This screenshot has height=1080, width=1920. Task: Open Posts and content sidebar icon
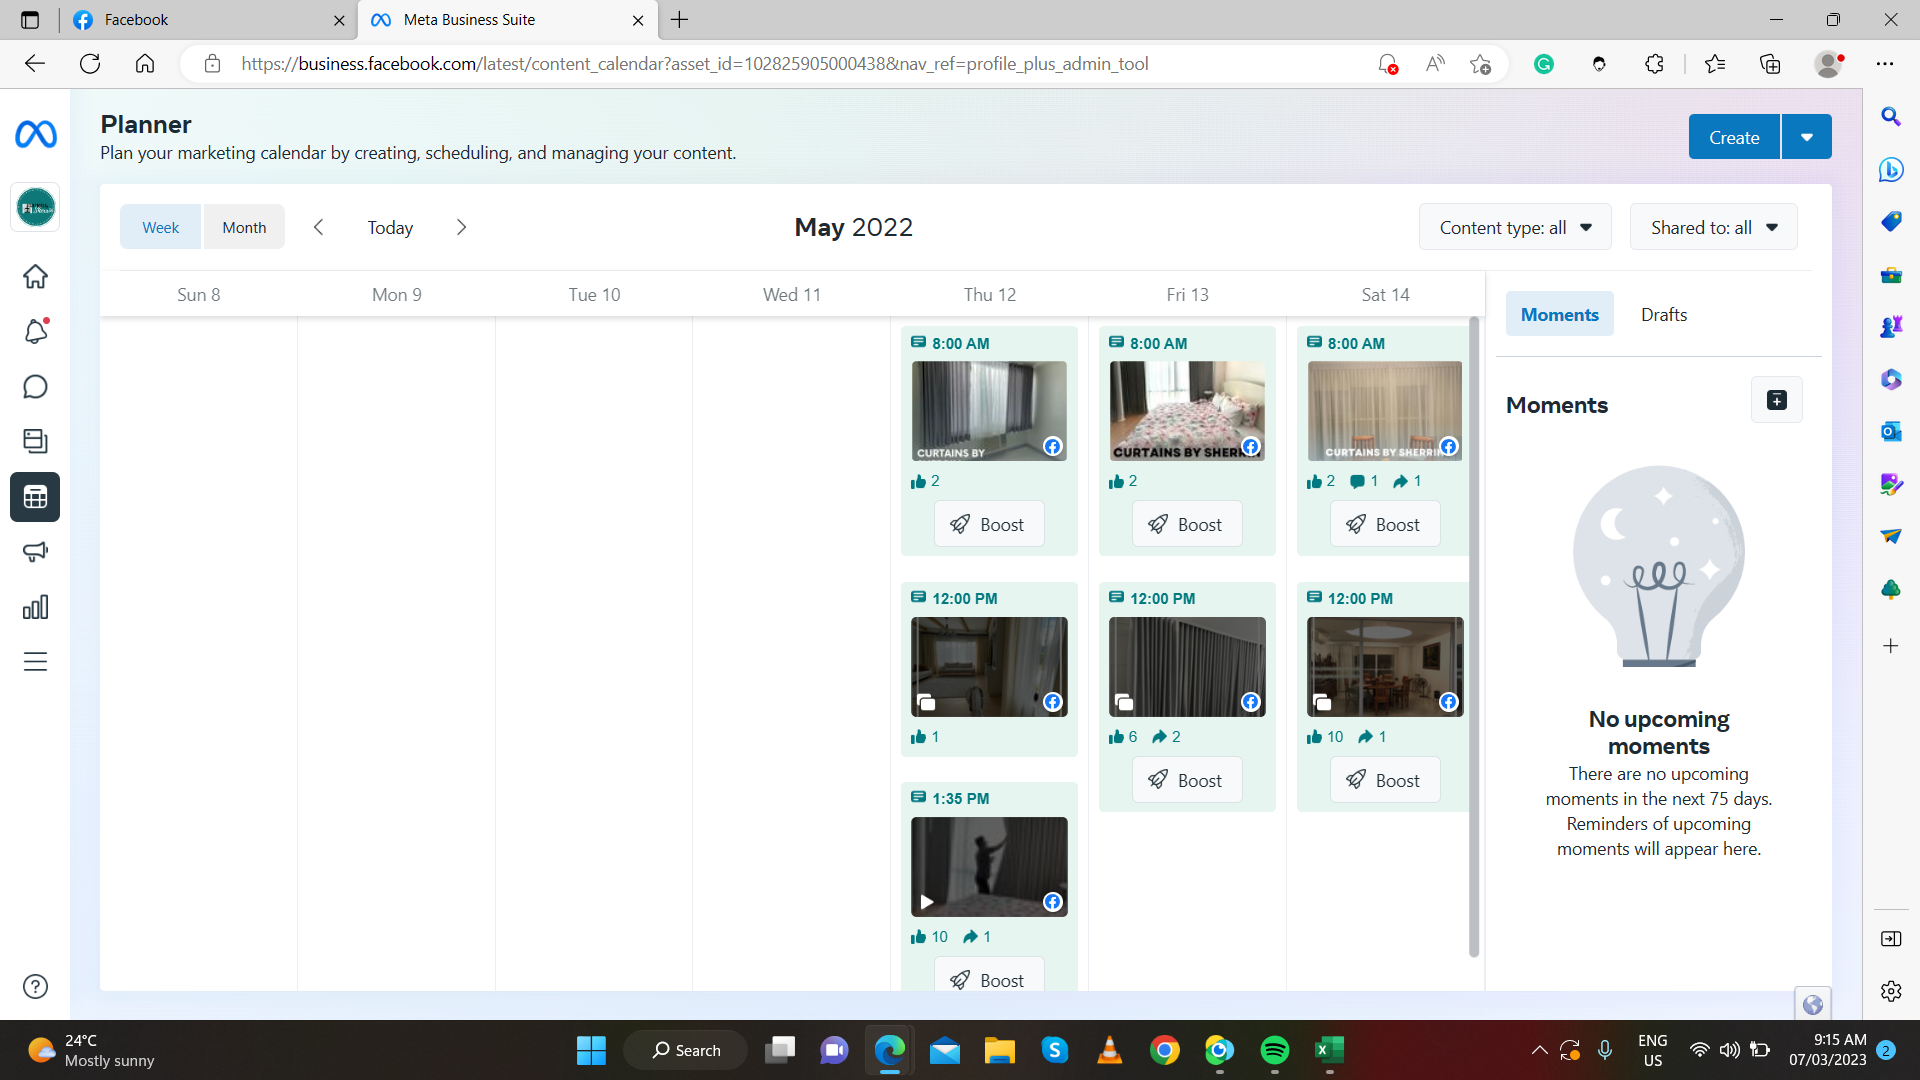(36, 441)
